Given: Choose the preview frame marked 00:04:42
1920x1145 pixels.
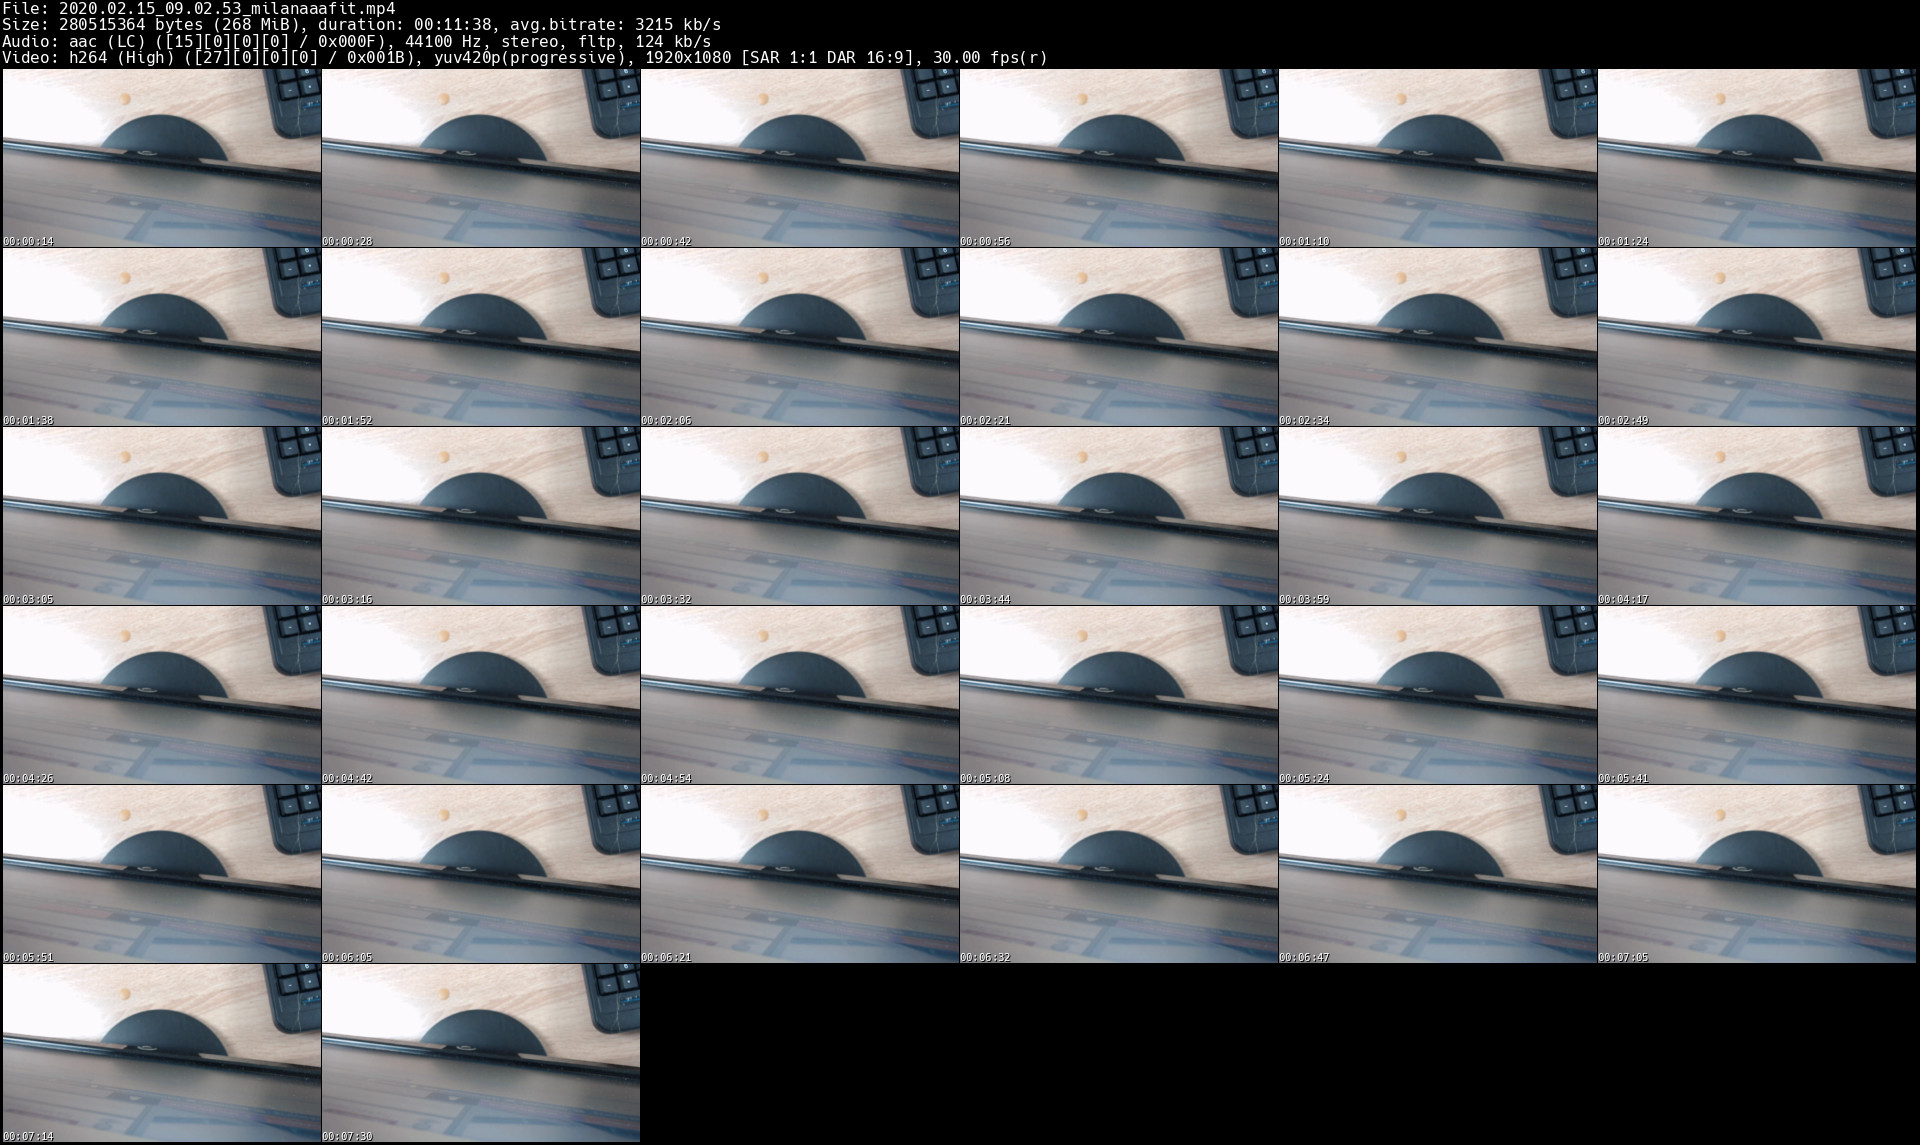Looking at the screenshot, I should point(481,695).
